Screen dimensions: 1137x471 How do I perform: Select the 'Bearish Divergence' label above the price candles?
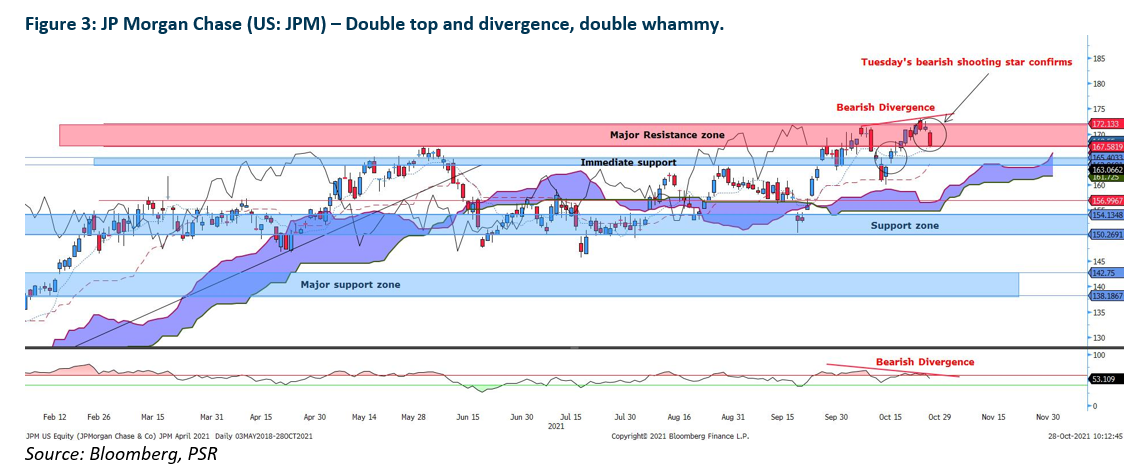[x=885, y=107]
